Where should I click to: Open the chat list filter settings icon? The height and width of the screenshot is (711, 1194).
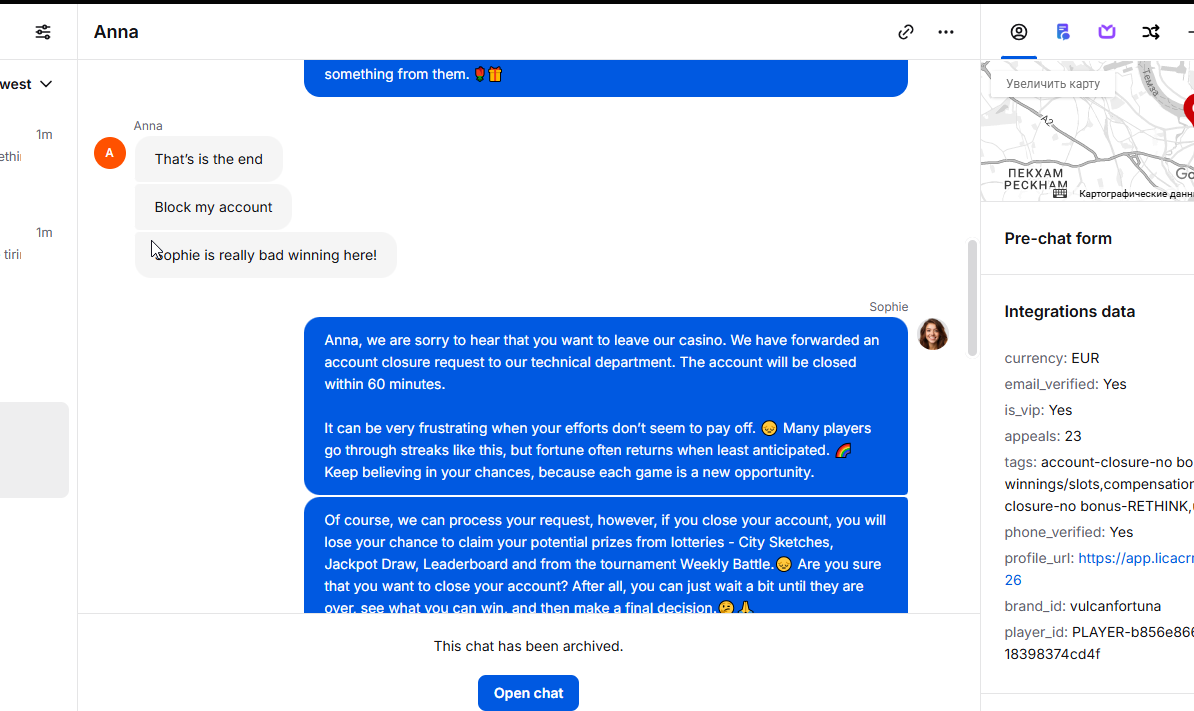coord(43,32)
